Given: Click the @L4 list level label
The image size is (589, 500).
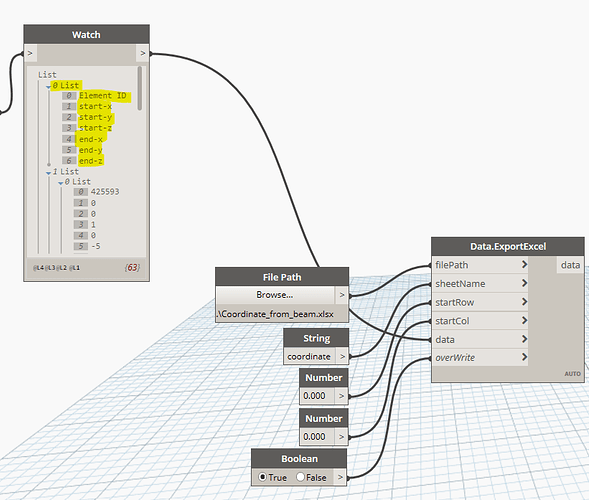Looking at the screenshot, I should pos(38,268).
